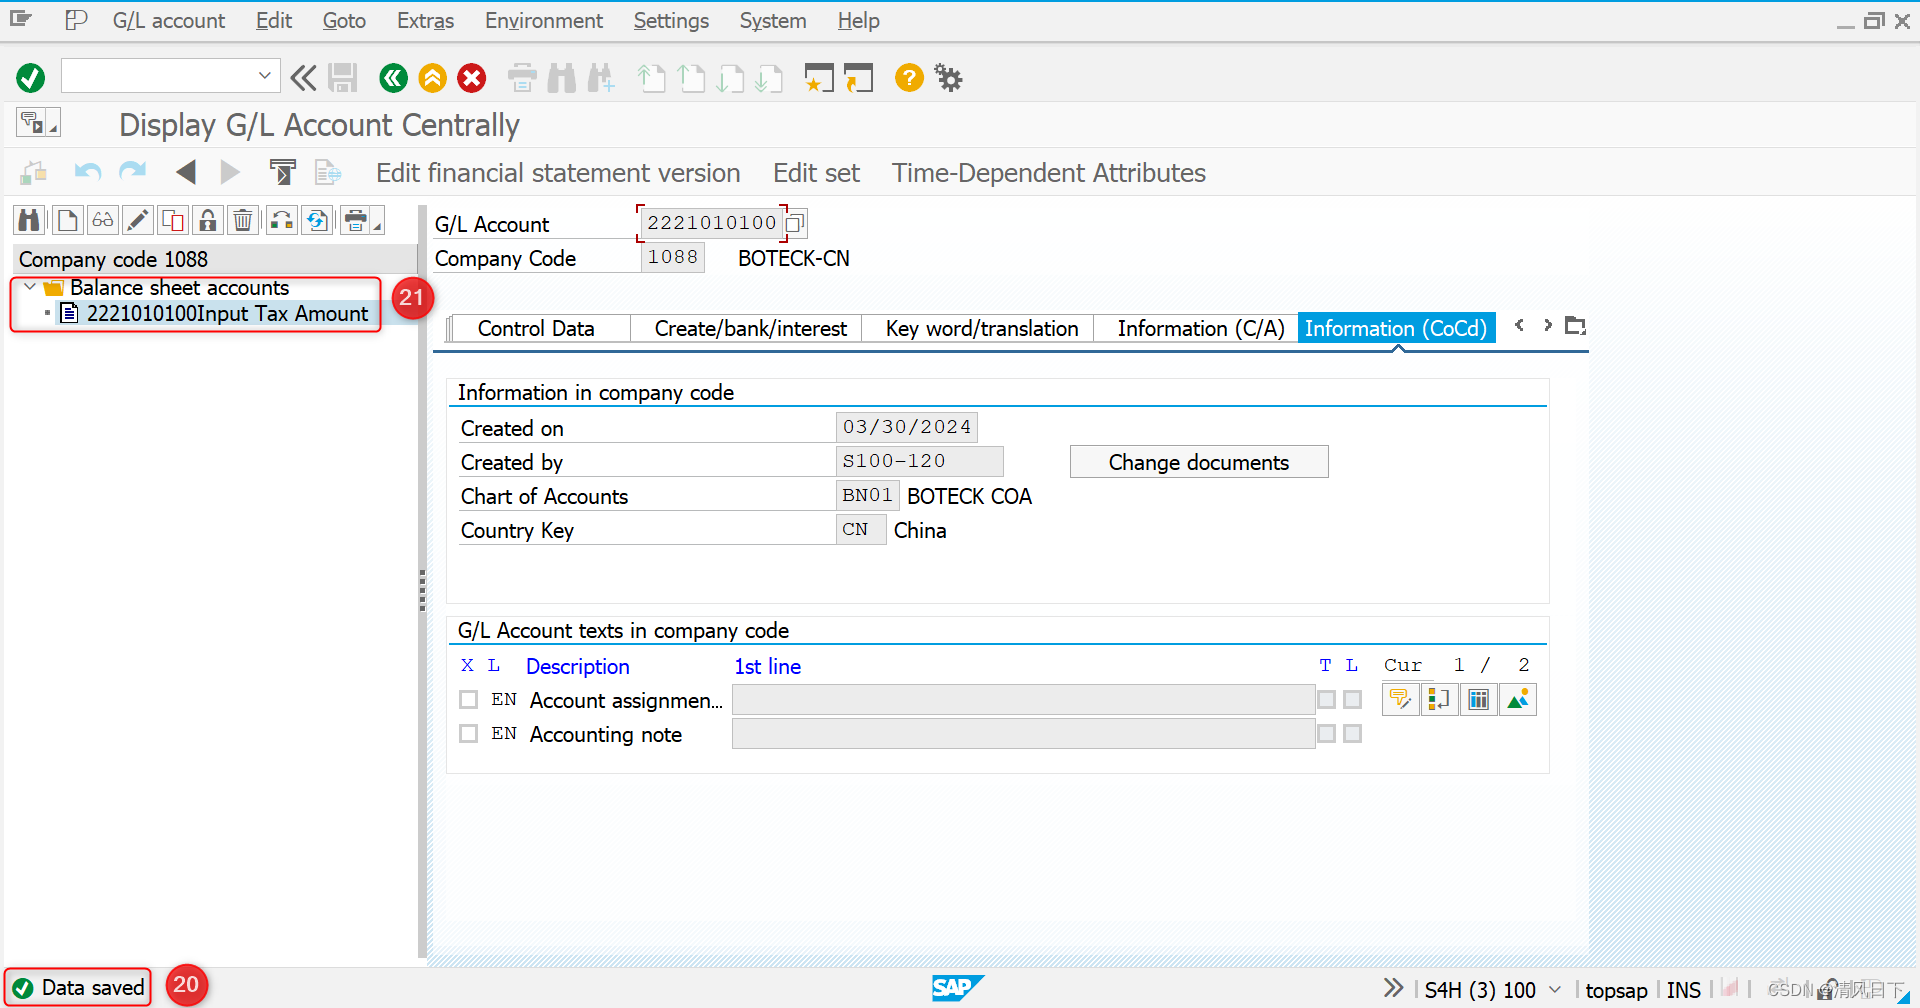Open the Customize Local Layout gears icon
1920x1008 pixels.
[948, 77]
